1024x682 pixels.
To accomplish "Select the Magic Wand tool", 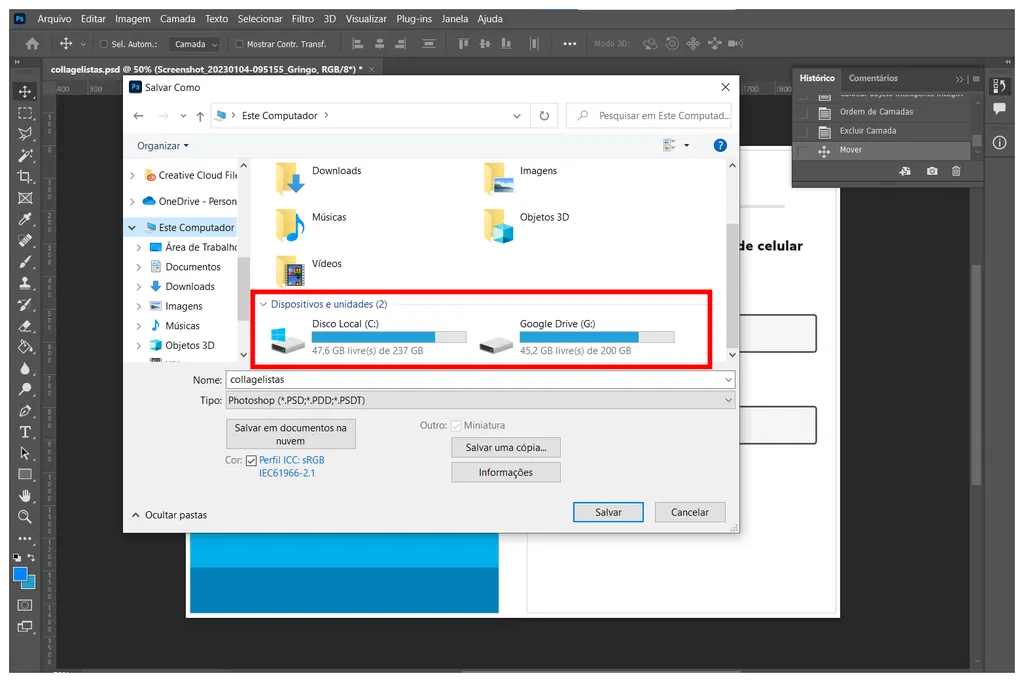I will 25,155.
